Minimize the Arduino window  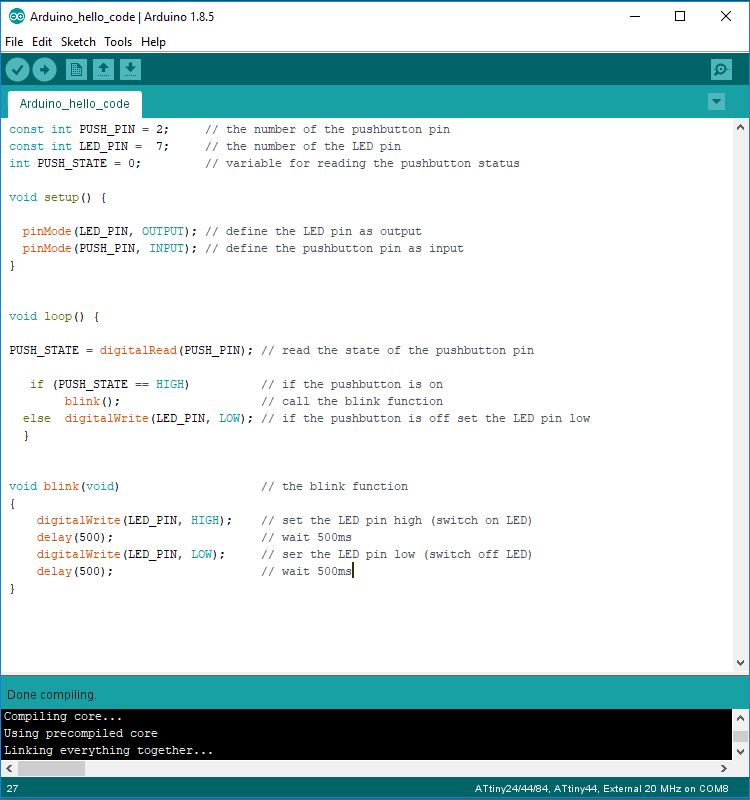point(635,16)
